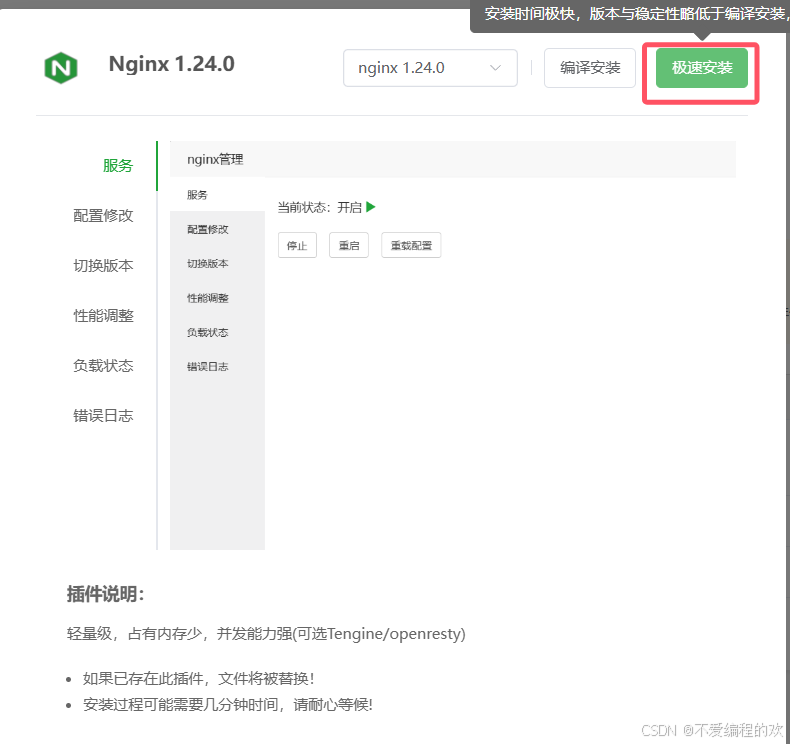The image size is (790, 744).
Task: Open the nginx 1.24.0 version dropdown
Action: tap(430, 68)
